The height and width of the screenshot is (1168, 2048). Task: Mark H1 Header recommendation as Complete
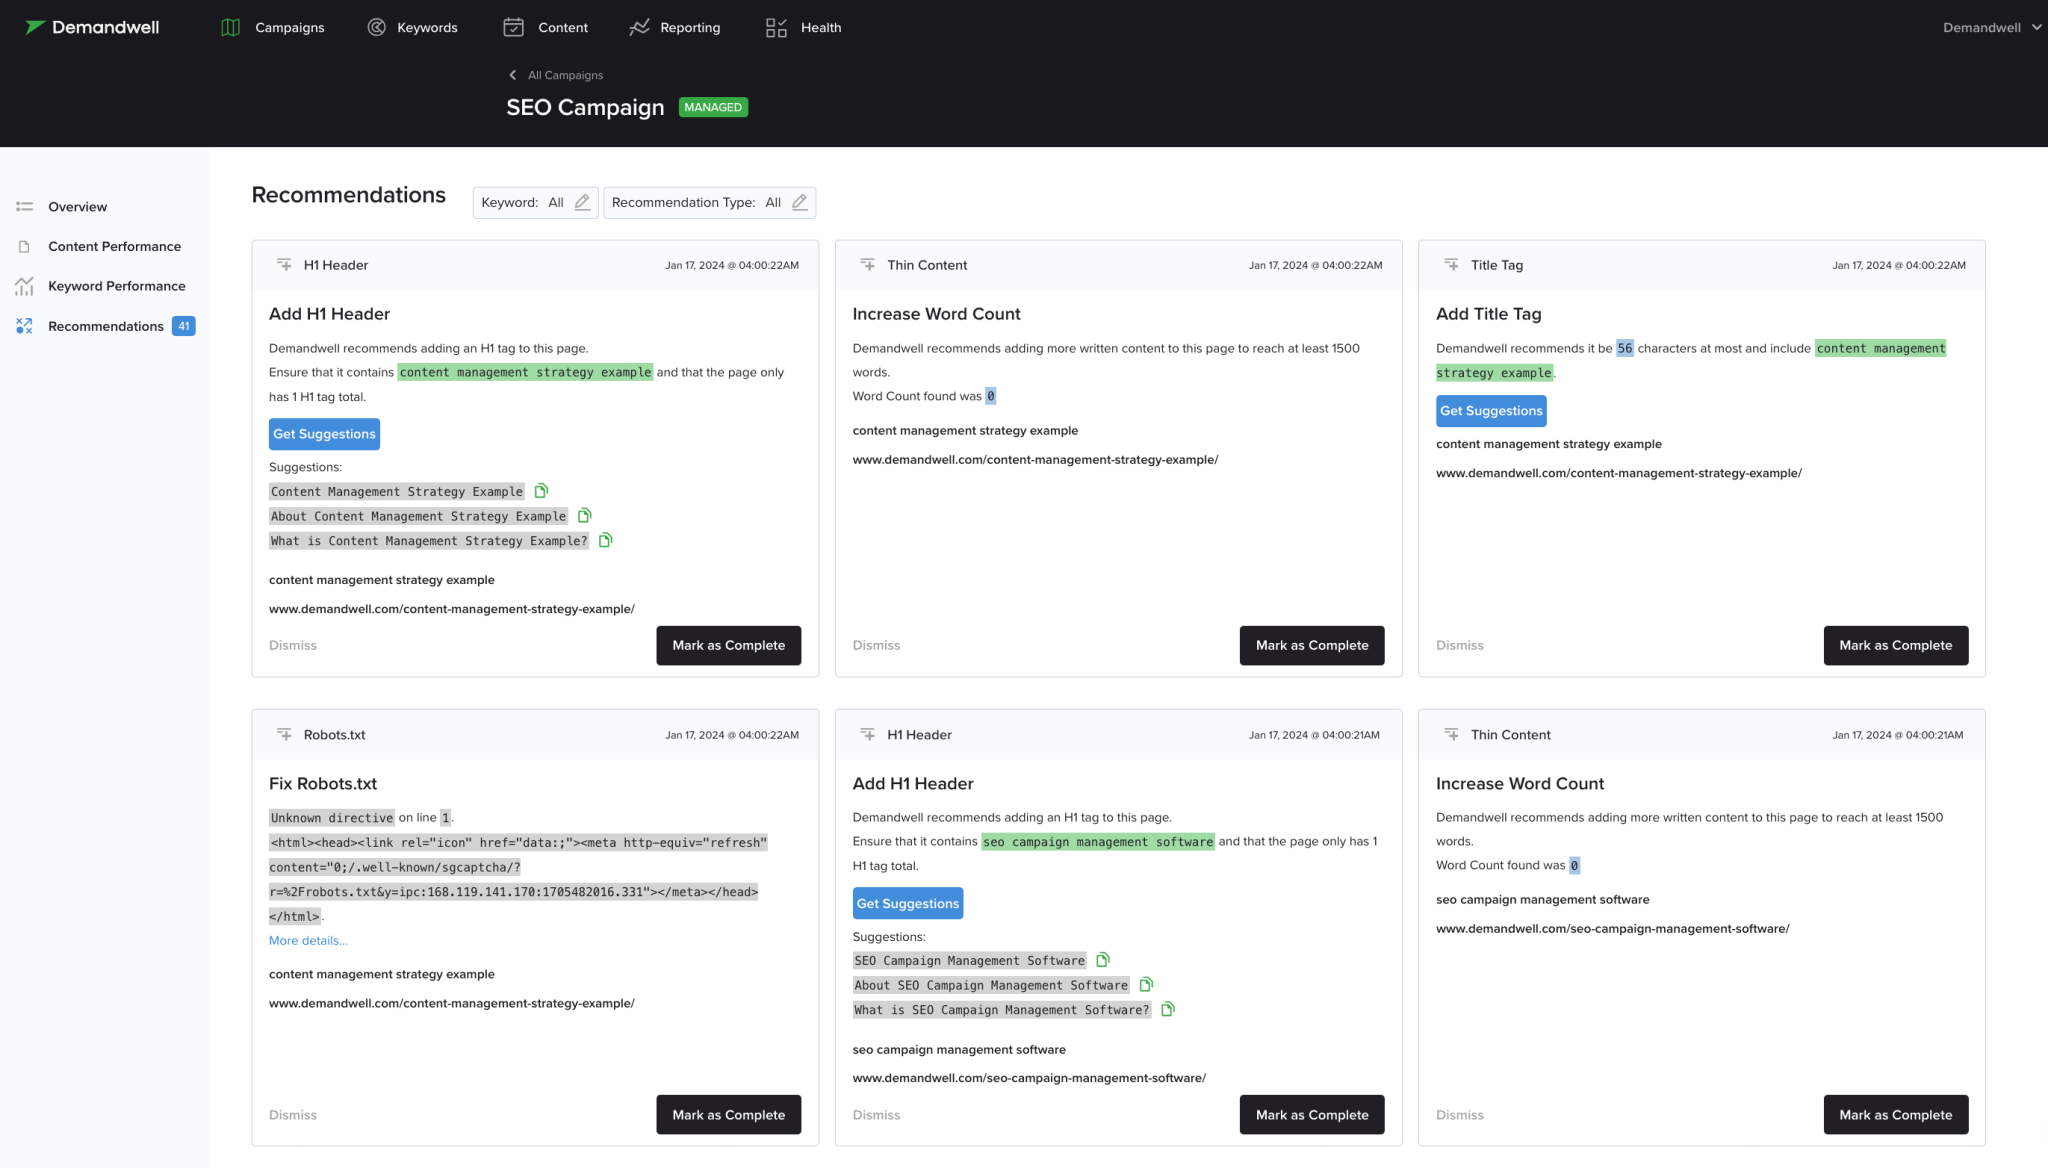tap(729, 646)
